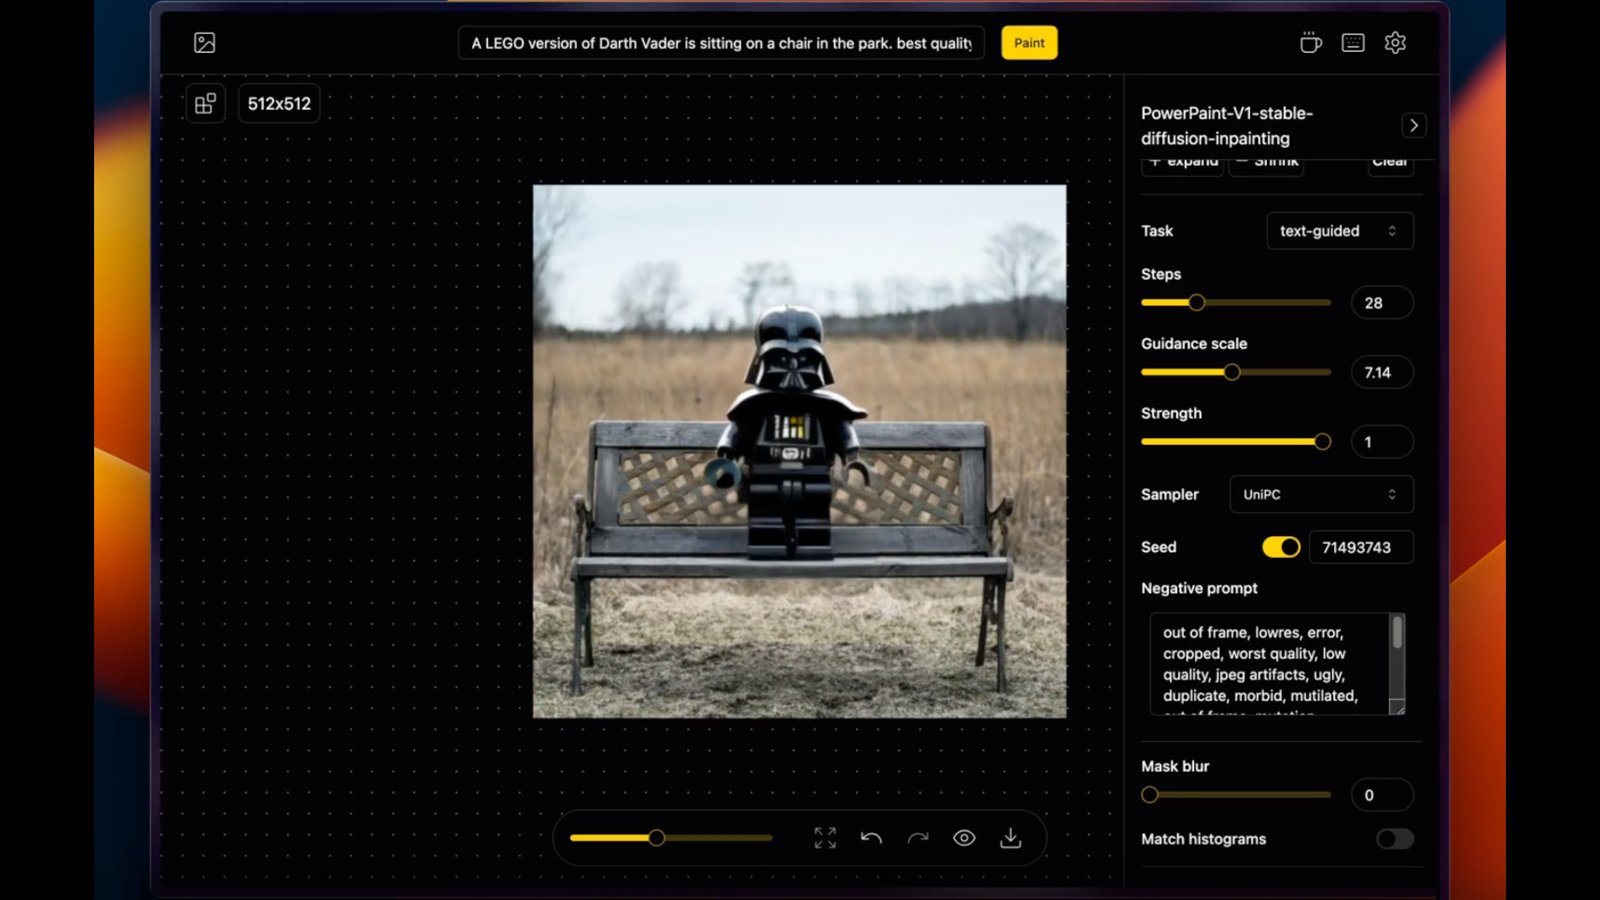Click the yellow Paint button
The image size is (1600, 900).
pyautogui.click(x=1029, y=43)
